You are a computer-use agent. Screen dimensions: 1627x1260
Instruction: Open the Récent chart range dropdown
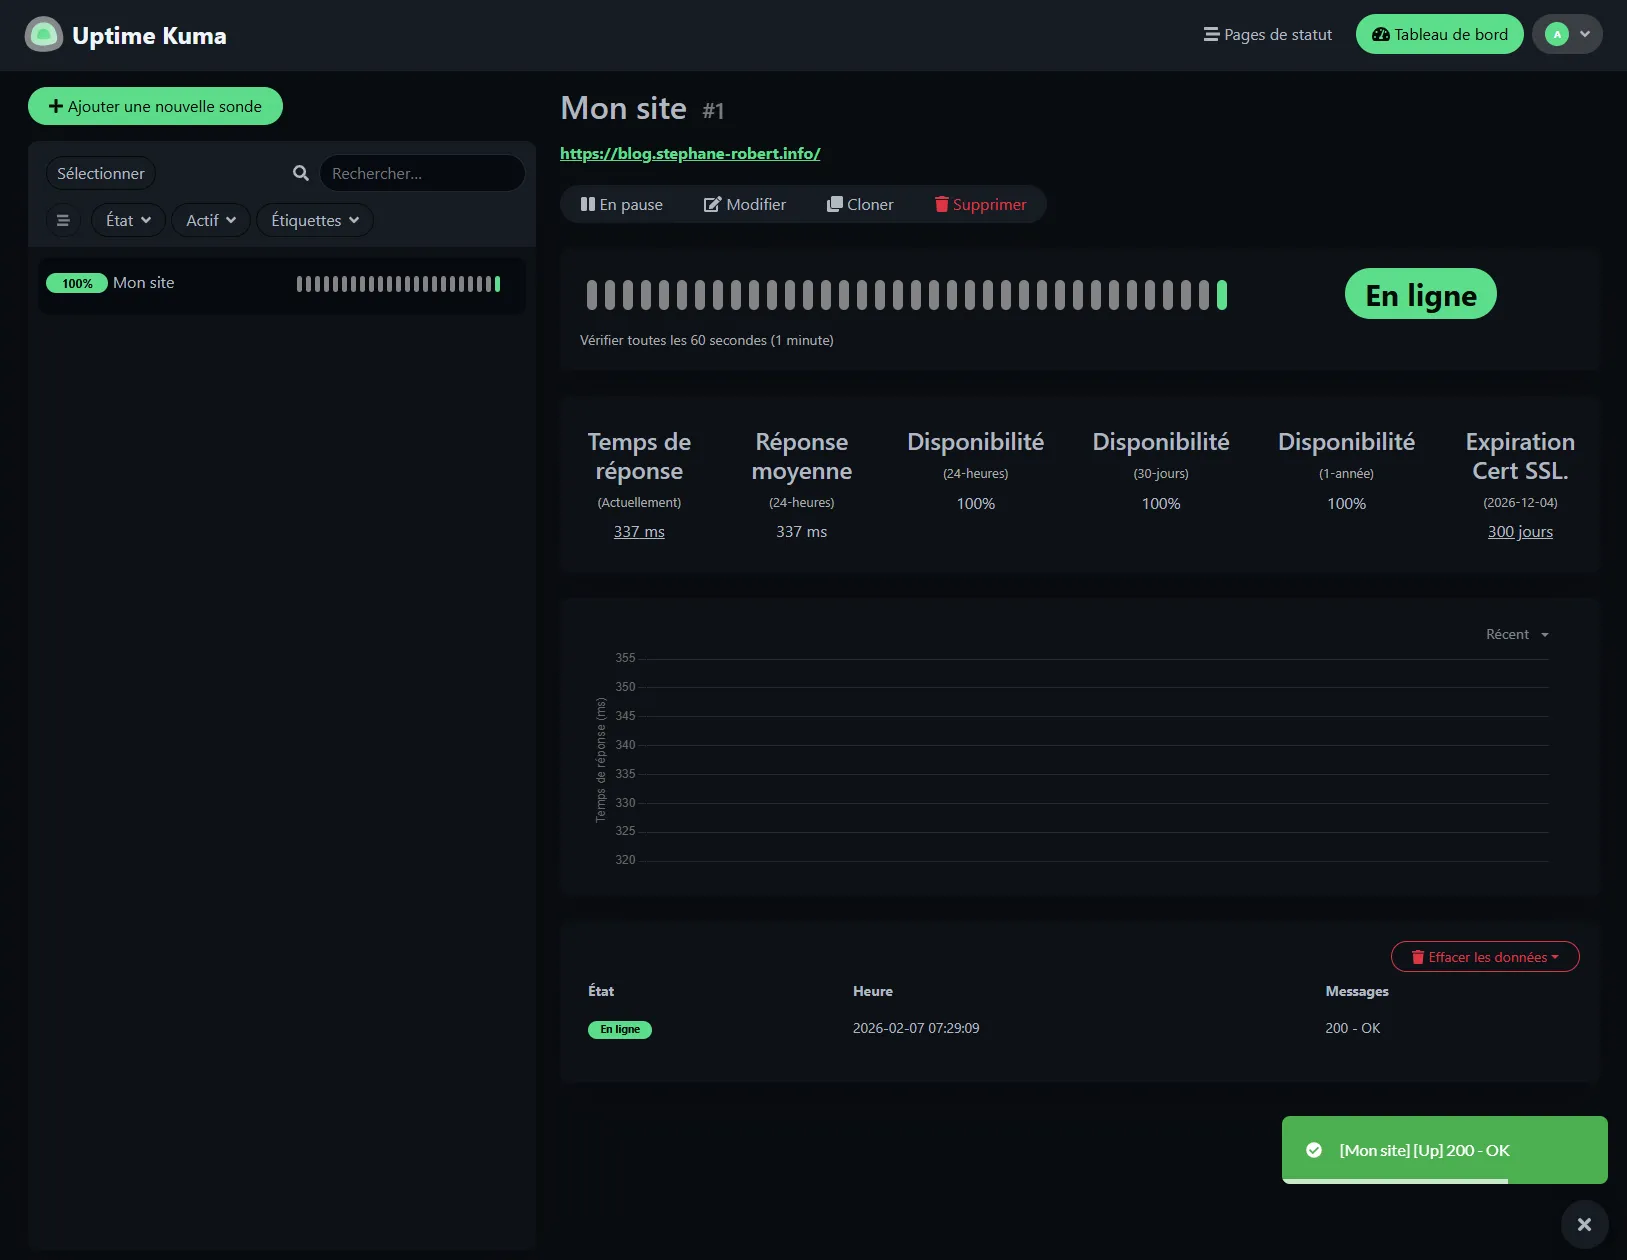[x=1517, y=634]
